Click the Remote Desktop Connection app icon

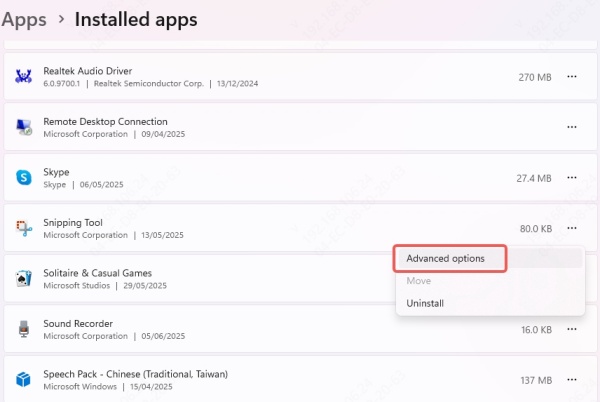(24, 127)
